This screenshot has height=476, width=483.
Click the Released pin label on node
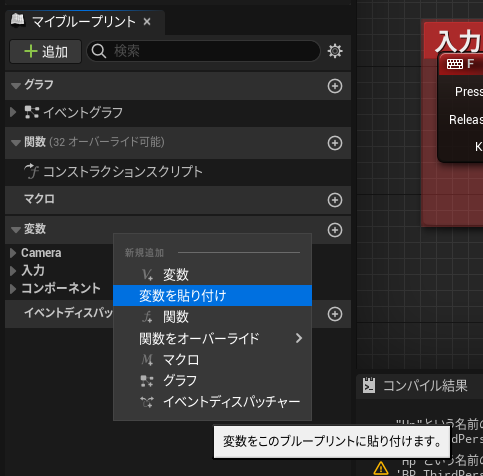click(466, 119)
